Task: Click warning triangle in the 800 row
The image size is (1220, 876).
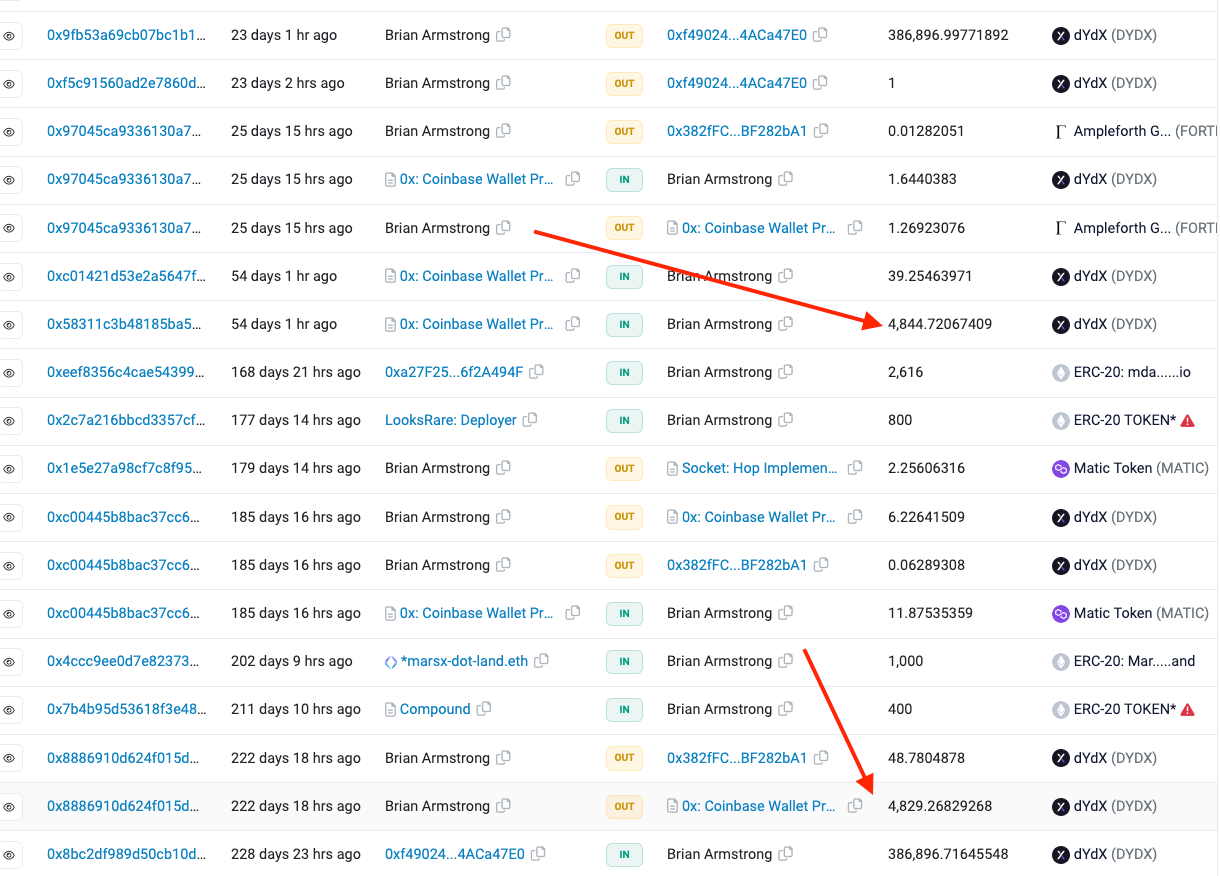Action: click(x=1188, y=420)
